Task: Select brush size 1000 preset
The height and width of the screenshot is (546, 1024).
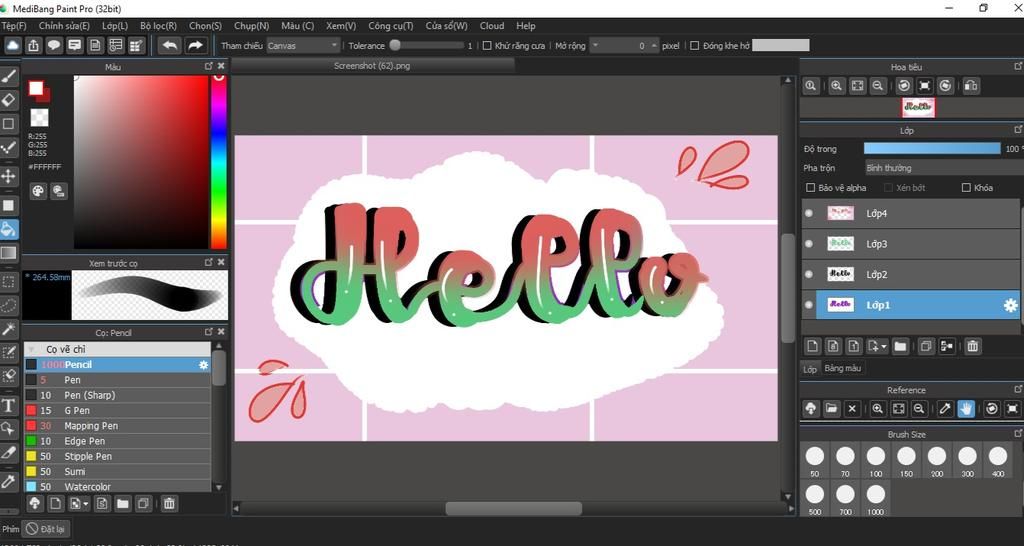Action: pyautogui.click(x=876, y=500)
